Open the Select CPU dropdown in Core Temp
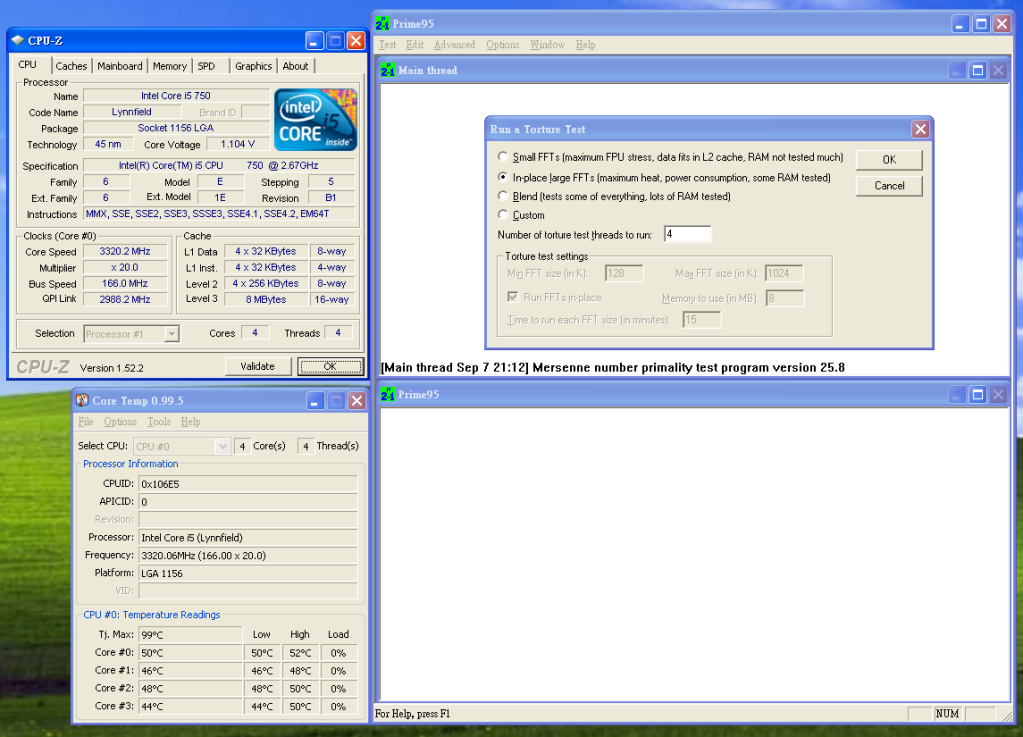The height and width of the screenshot is (737, 1023). pyautogui.click(x=182, y=446)
